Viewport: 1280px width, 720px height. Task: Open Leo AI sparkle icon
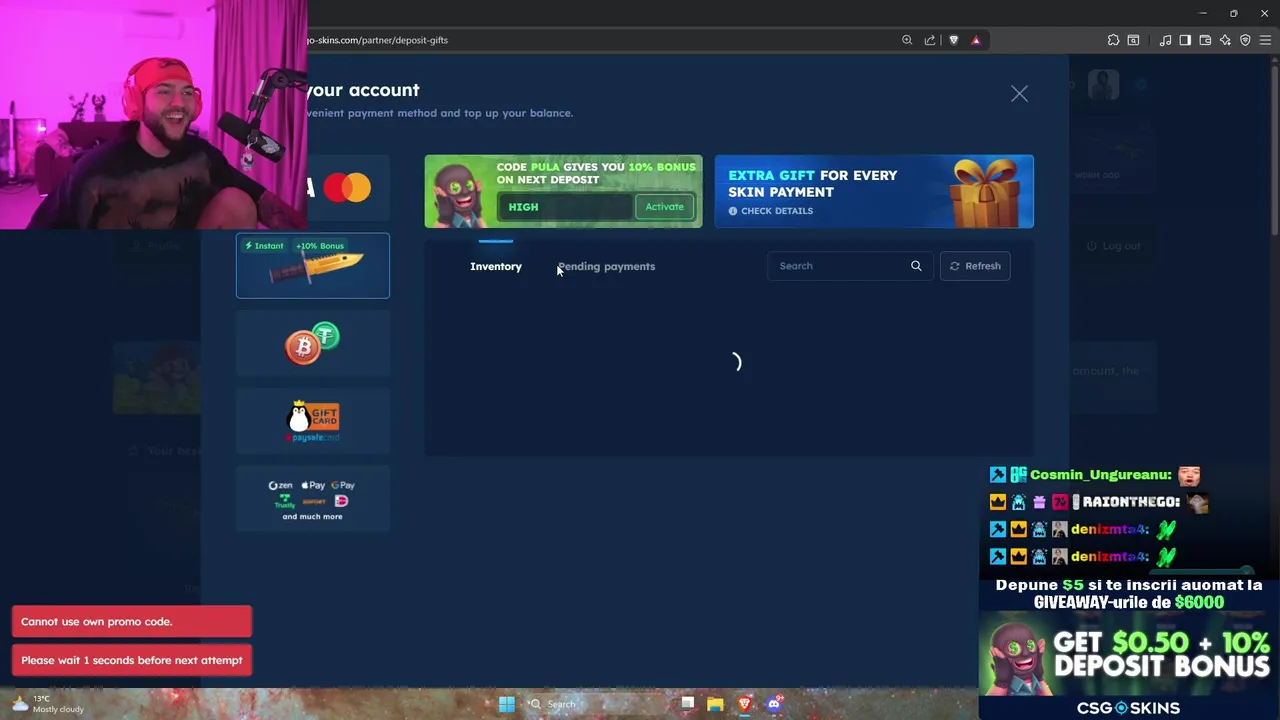tap(1225, 40)
